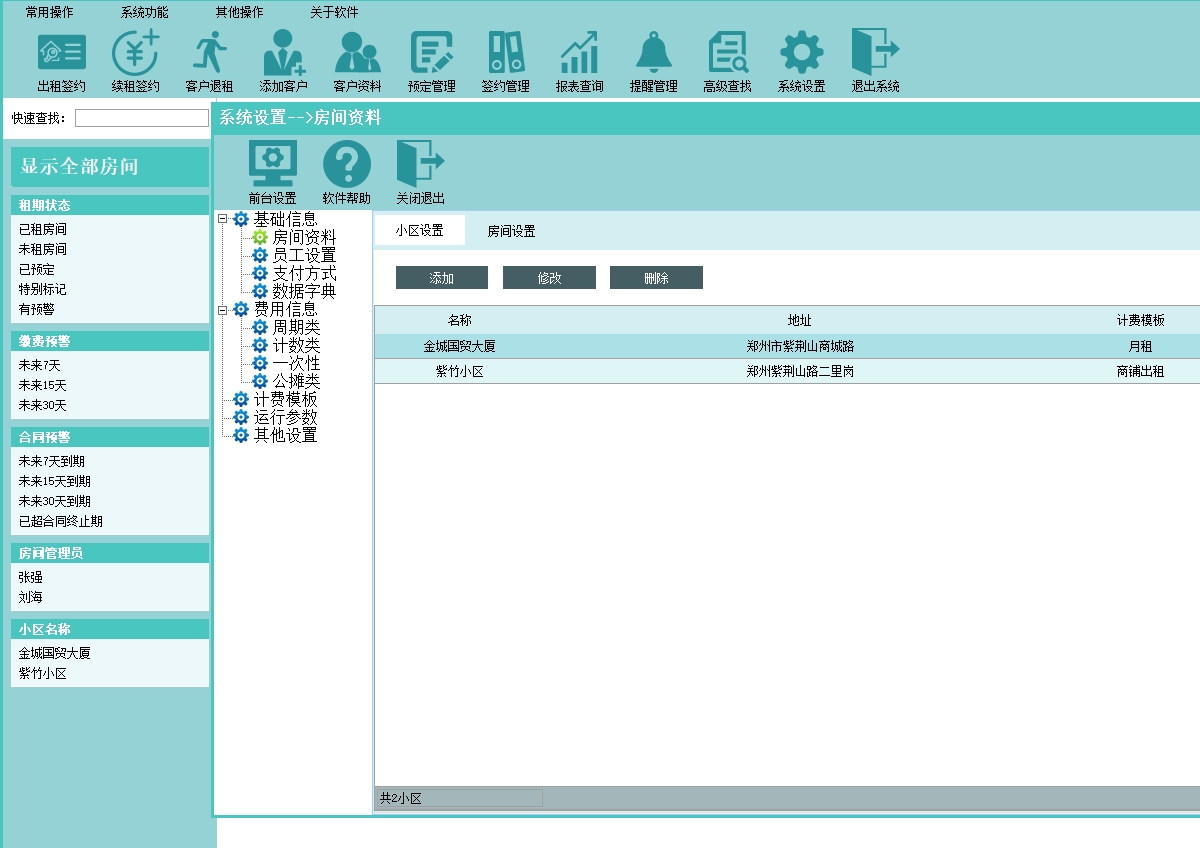The height and width of the screenshot is (848, 1200).
Task: Collapse the 费用信息 tree node
Action: (223, 310)
